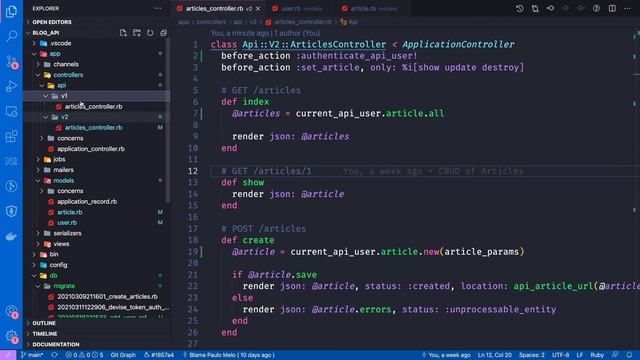Open editor more actions ellipsis

pos(627,8)
